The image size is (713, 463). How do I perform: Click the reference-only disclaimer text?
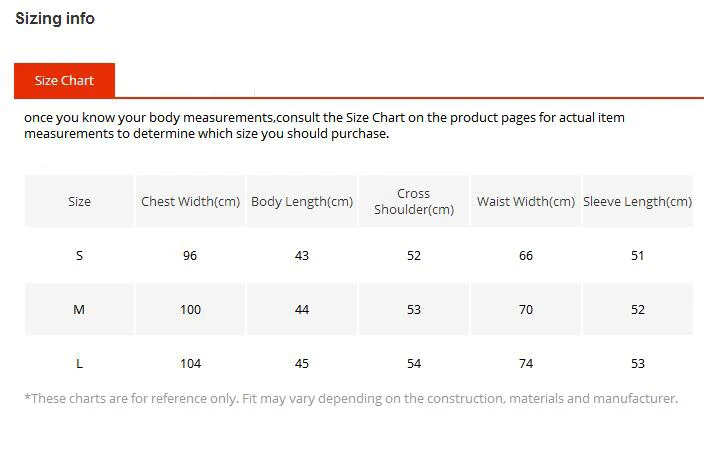[351, 398]
